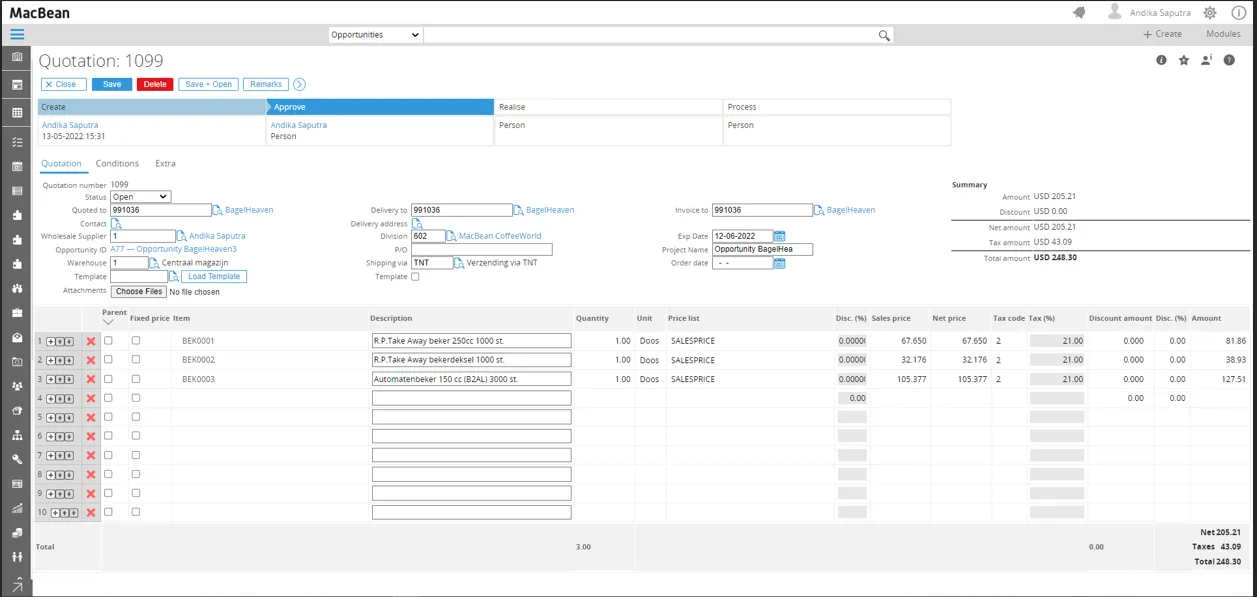Switch to the Conditions tab
1257x597 pixels.
point(117,163)
